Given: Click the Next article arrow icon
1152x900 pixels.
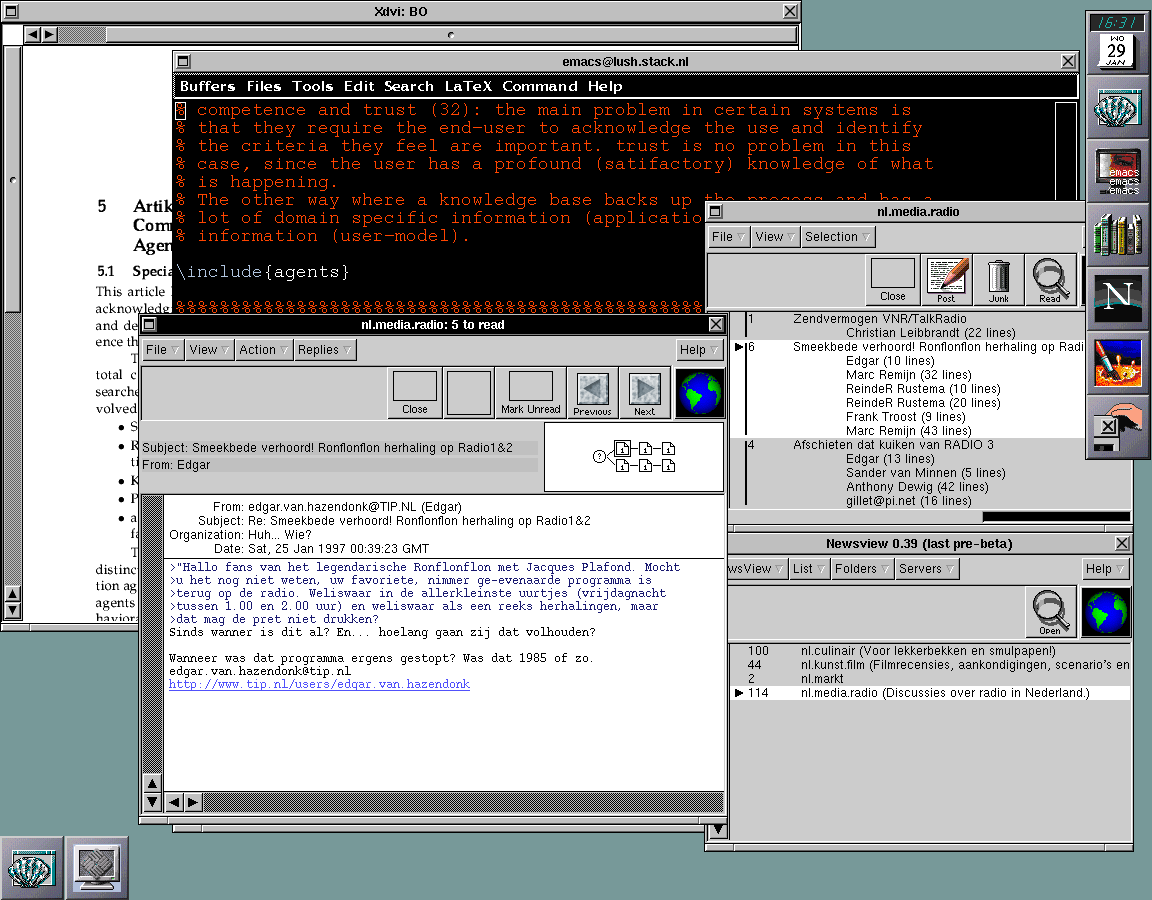Looking at the screenshot, I should 644,393.
